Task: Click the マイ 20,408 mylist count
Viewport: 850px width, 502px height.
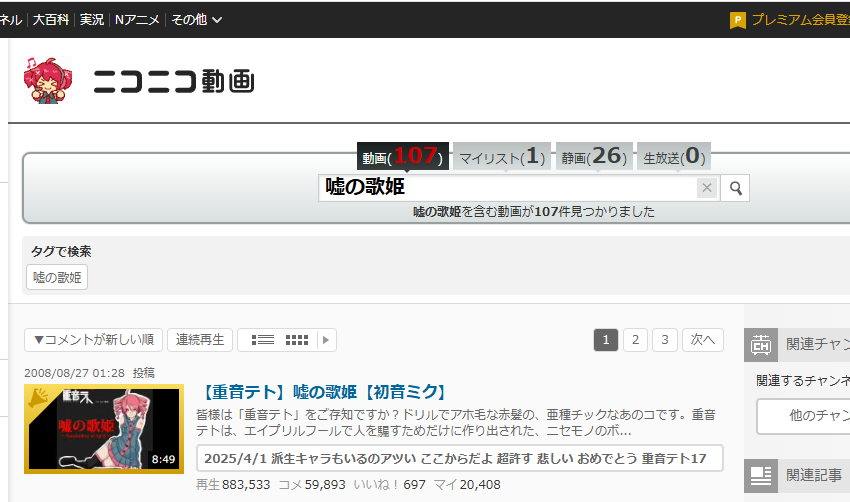Action: point(467,485)
